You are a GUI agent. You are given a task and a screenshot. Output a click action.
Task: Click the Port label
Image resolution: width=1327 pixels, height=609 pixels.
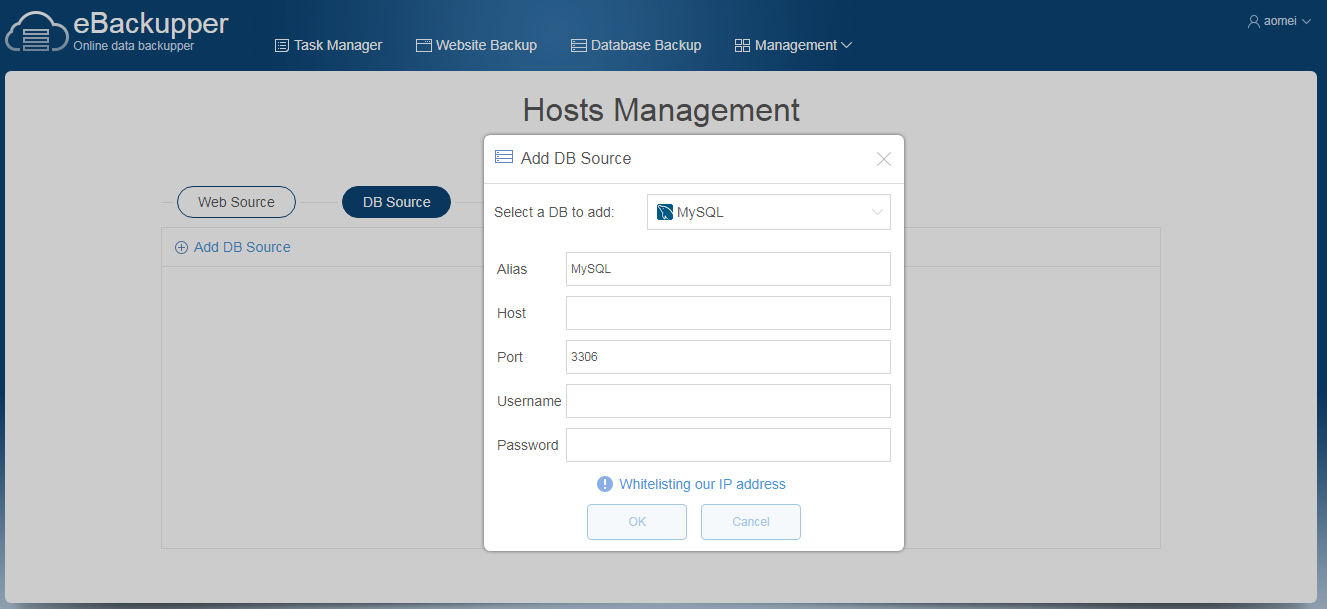510,357
